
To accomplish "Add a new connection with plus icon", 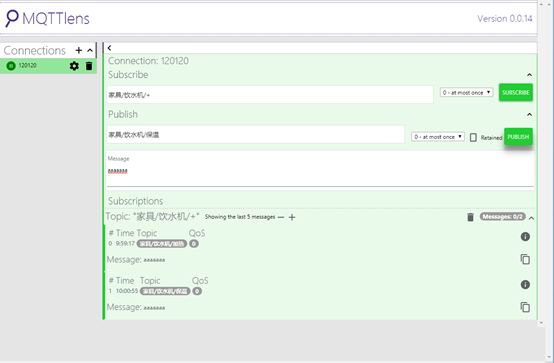I will coord(79,51).
